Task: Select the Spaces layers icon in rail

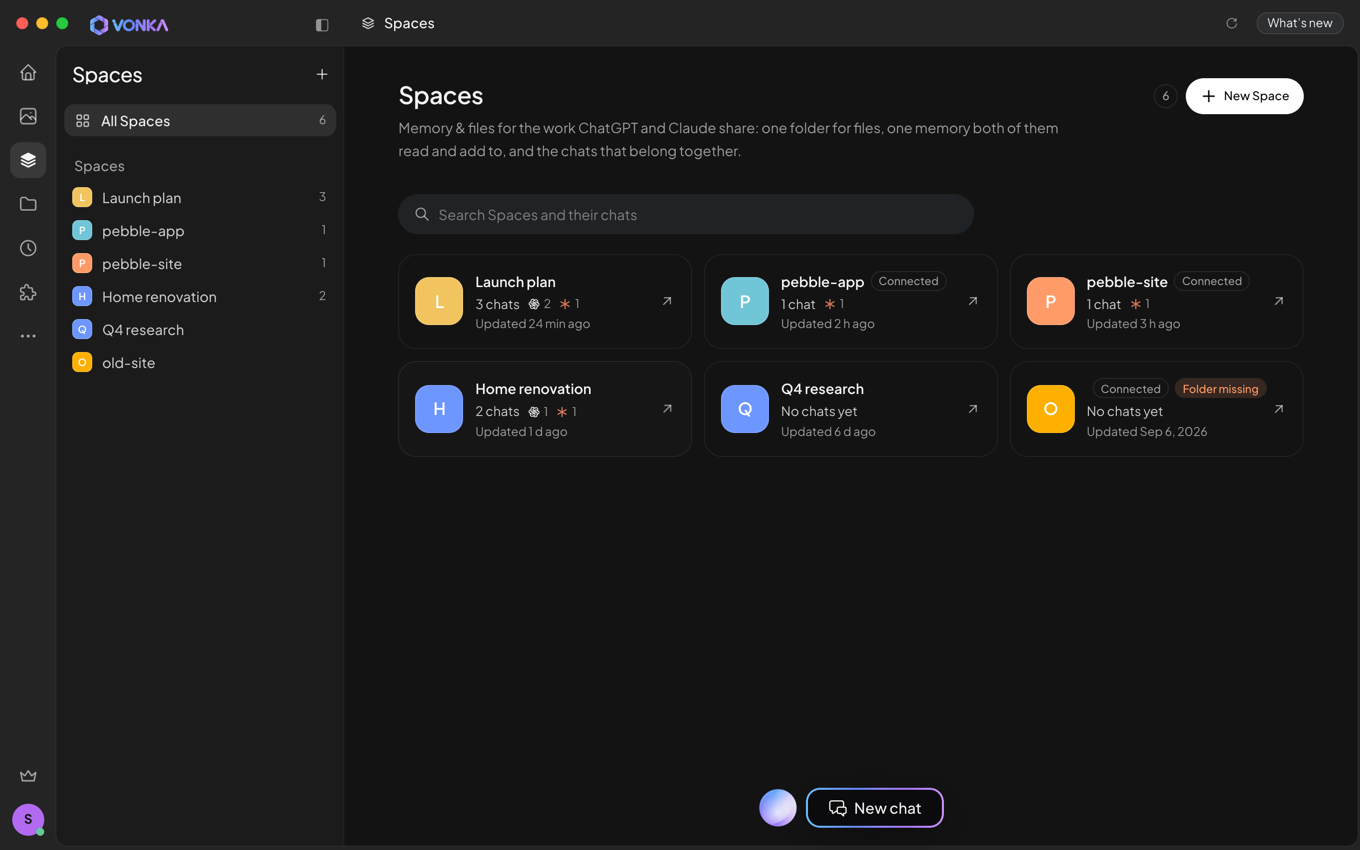Action: click(28, 160)
